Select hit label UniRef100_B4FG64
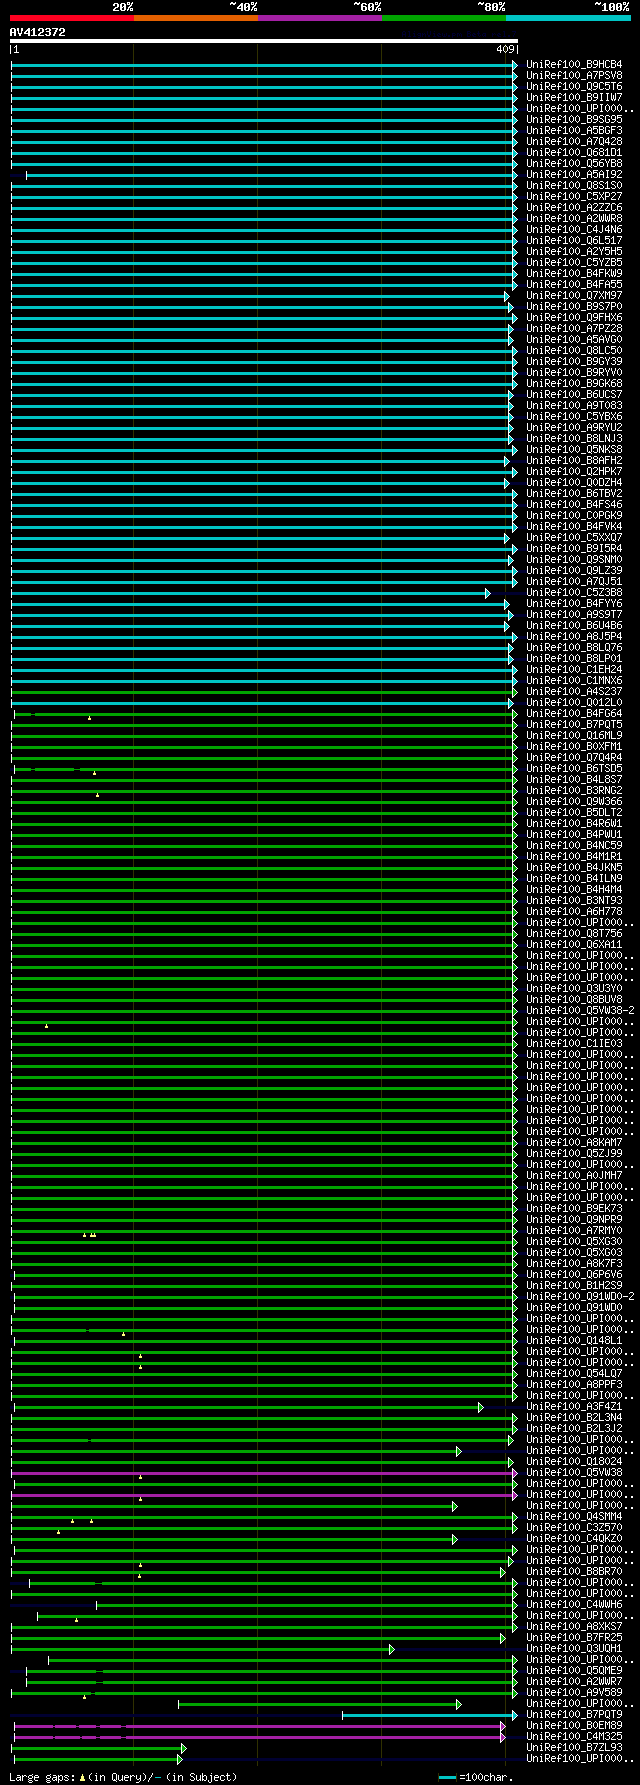This screenshot has width=640, height=1785. (574, 714)
